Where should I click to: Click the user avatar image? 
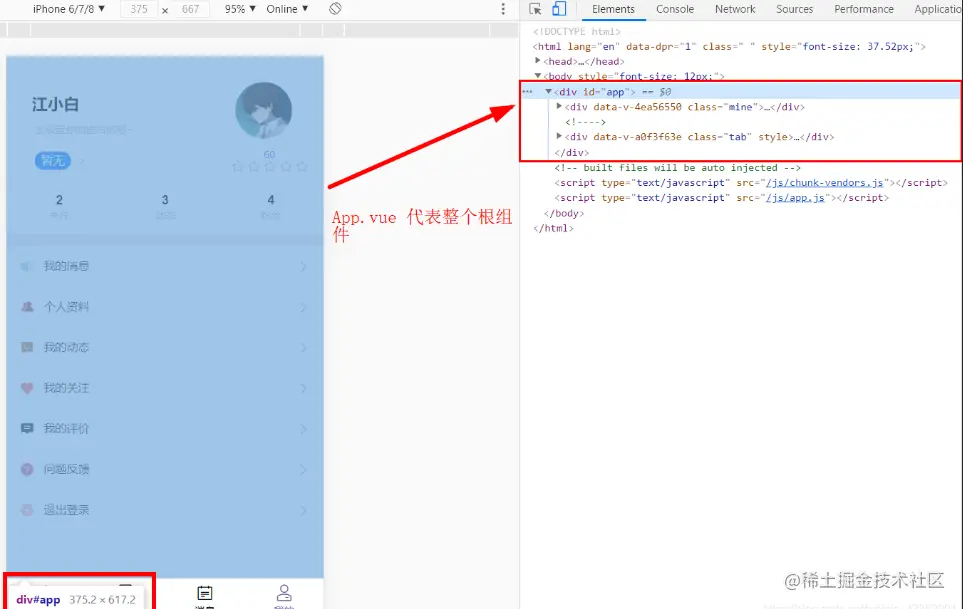[263, 111]
